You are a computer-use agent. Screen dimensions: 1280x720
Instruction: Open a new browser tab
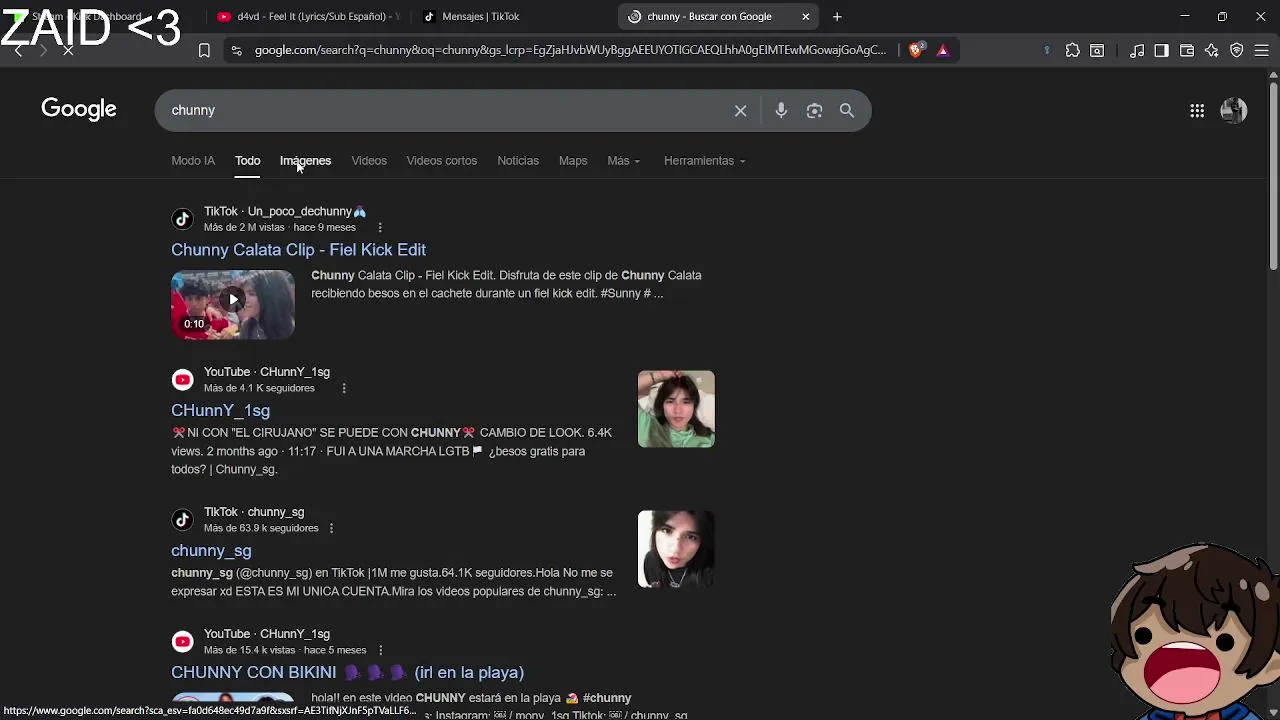point(837,16)
